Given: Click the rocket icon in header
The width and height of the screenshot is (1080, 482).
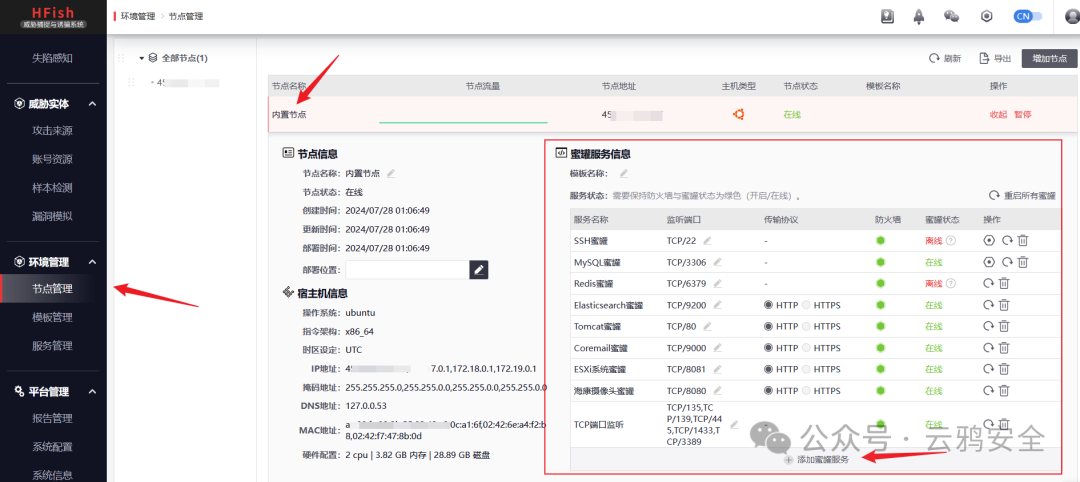Looking at the screenshot, I should point(919,17).
